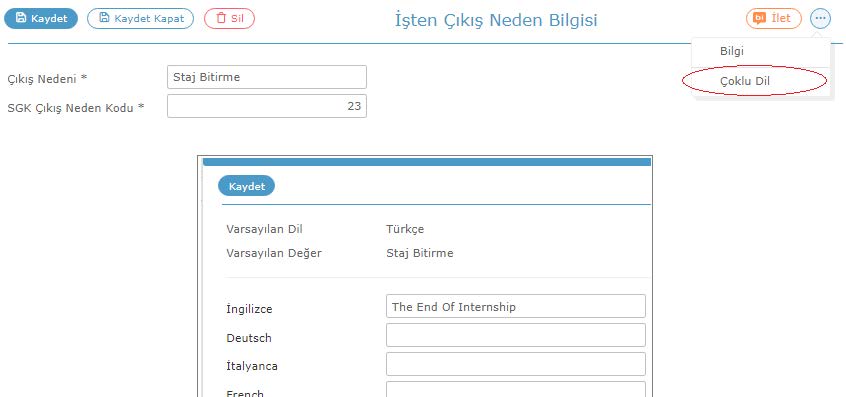The height and width of the screenshot is (397, 846).
Task: Click the İngilizce translation input
Action: click(x=516, y=306)
